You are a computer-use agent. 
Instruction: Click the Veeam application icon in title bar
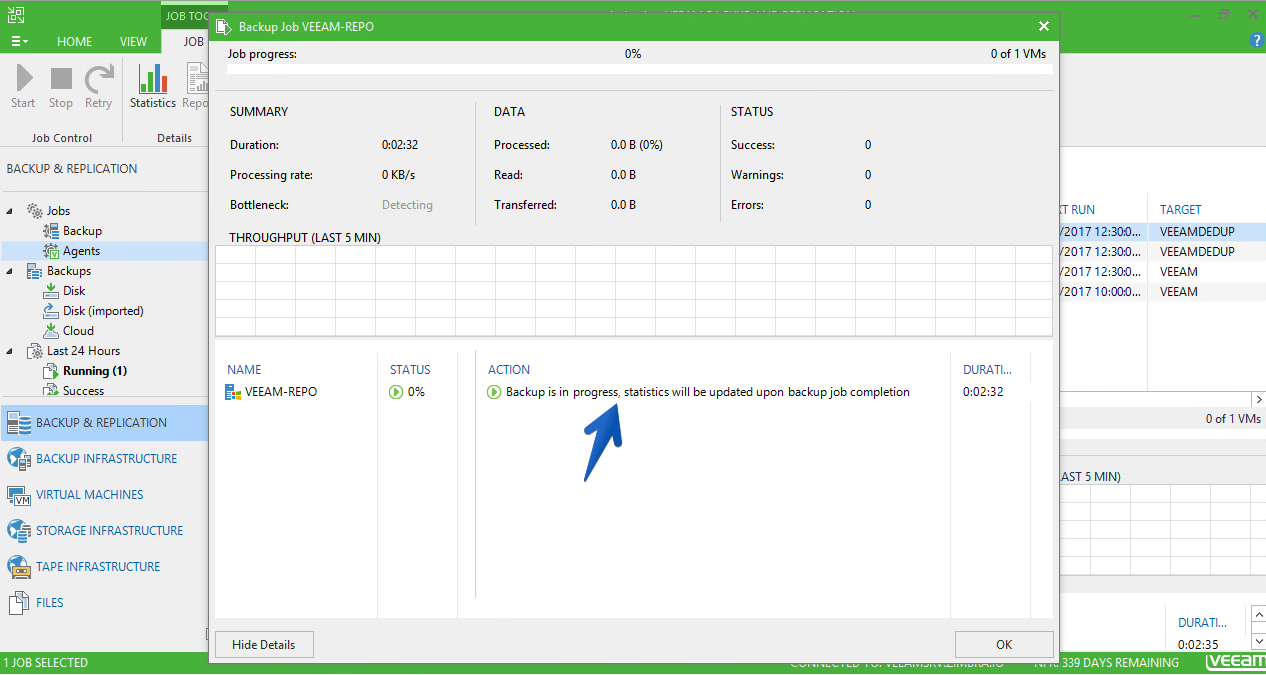(14, 14)
